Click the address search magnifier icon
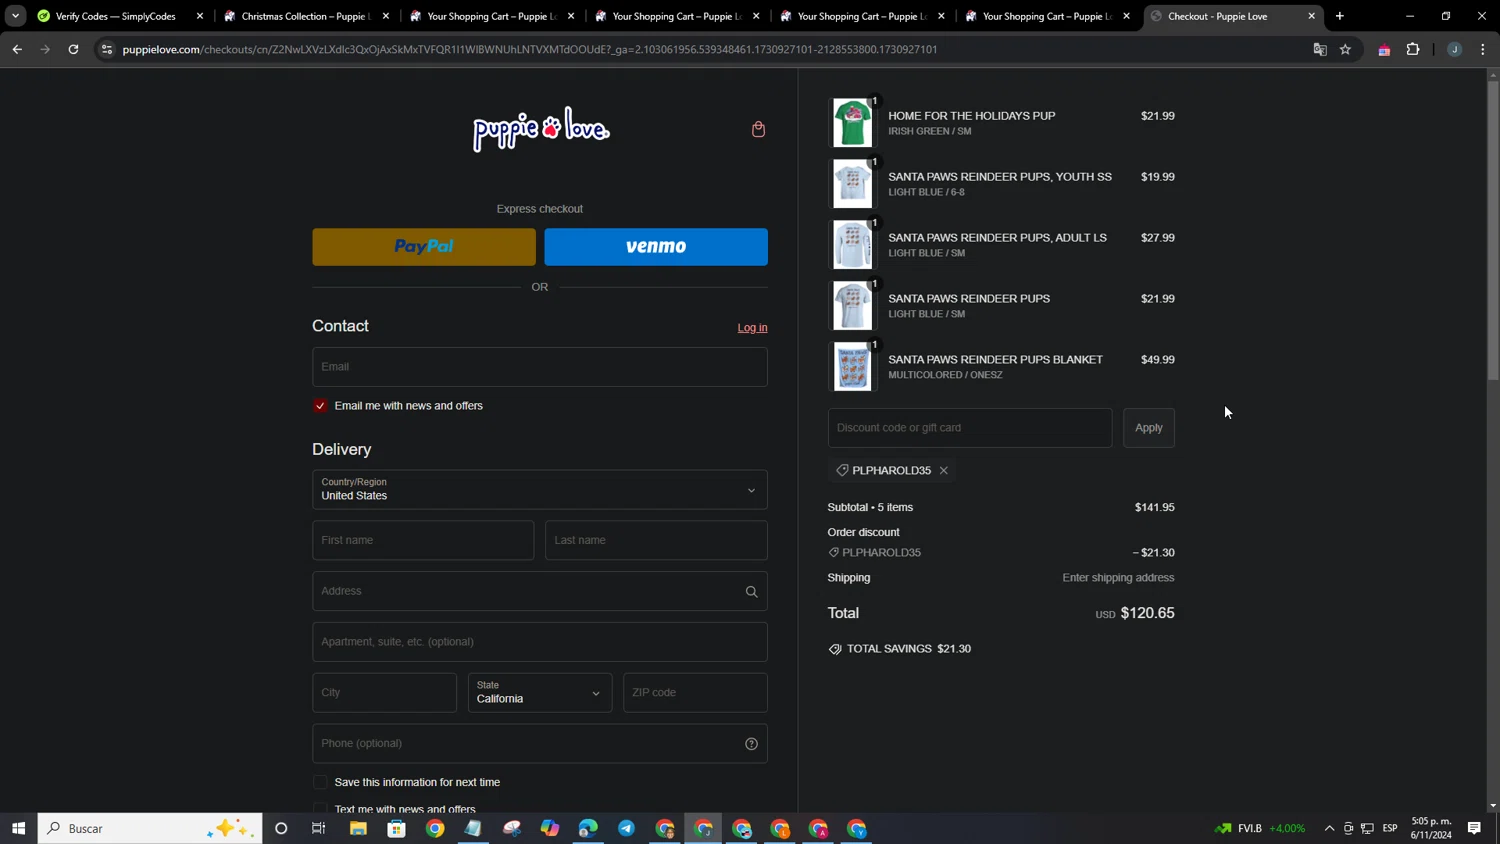The image size is (1500, 844). pyautogui.click(x=751, y=591)
